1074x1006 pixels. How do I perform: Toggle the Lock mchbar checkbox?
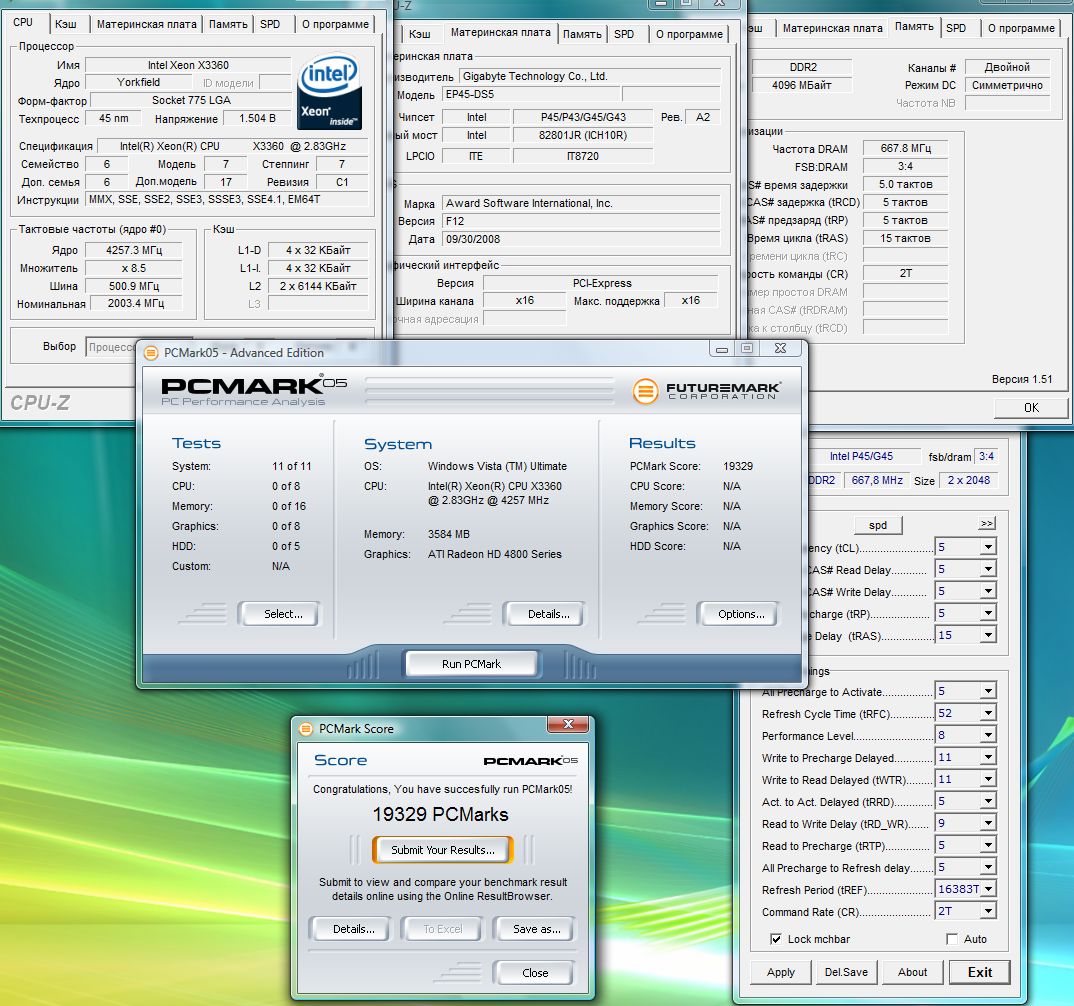775,939
